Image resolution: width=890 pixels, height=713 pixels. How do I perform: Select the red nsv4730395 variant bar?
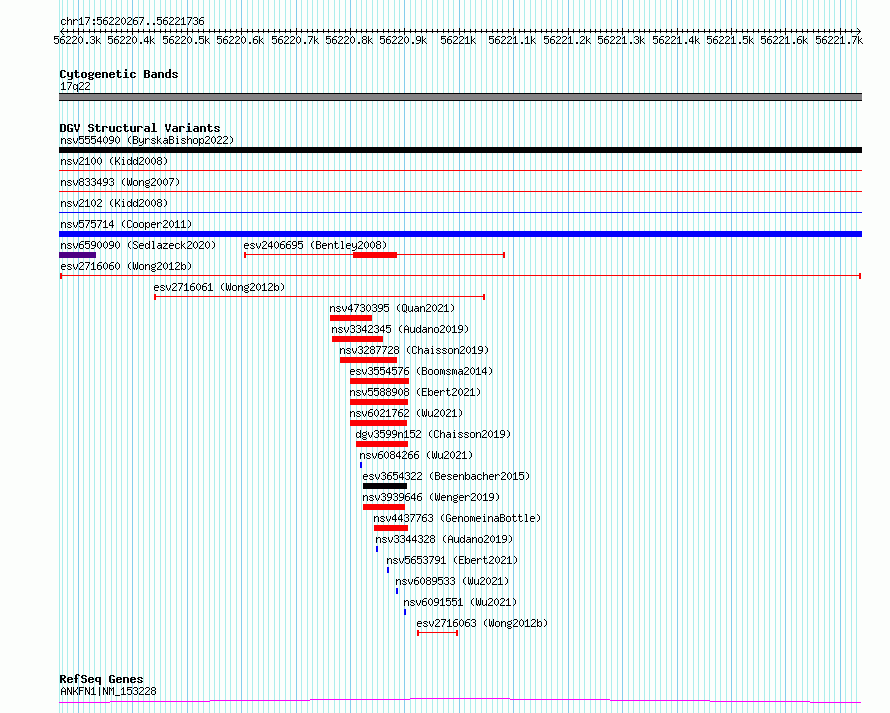(x=351, y=318)
